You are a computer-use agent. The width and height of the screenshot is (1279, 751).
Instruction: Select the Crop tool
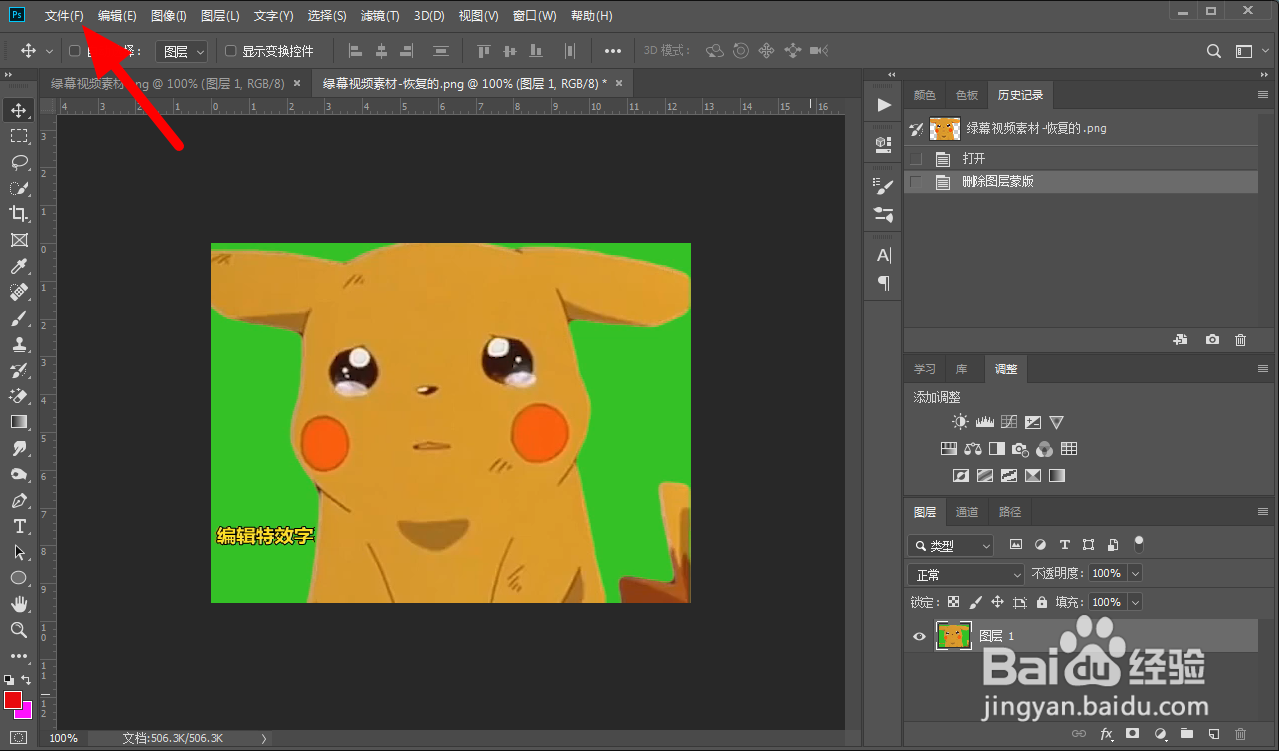19,214
